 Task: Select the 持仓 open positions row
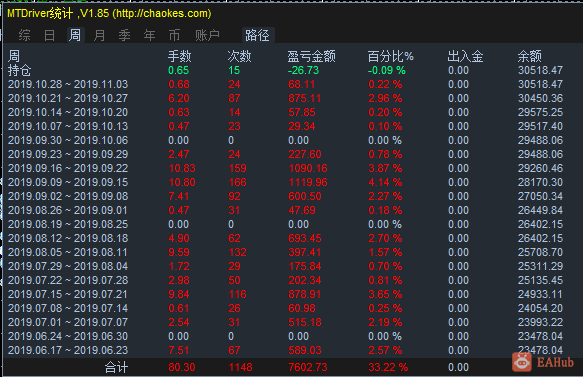click(286, 70)
